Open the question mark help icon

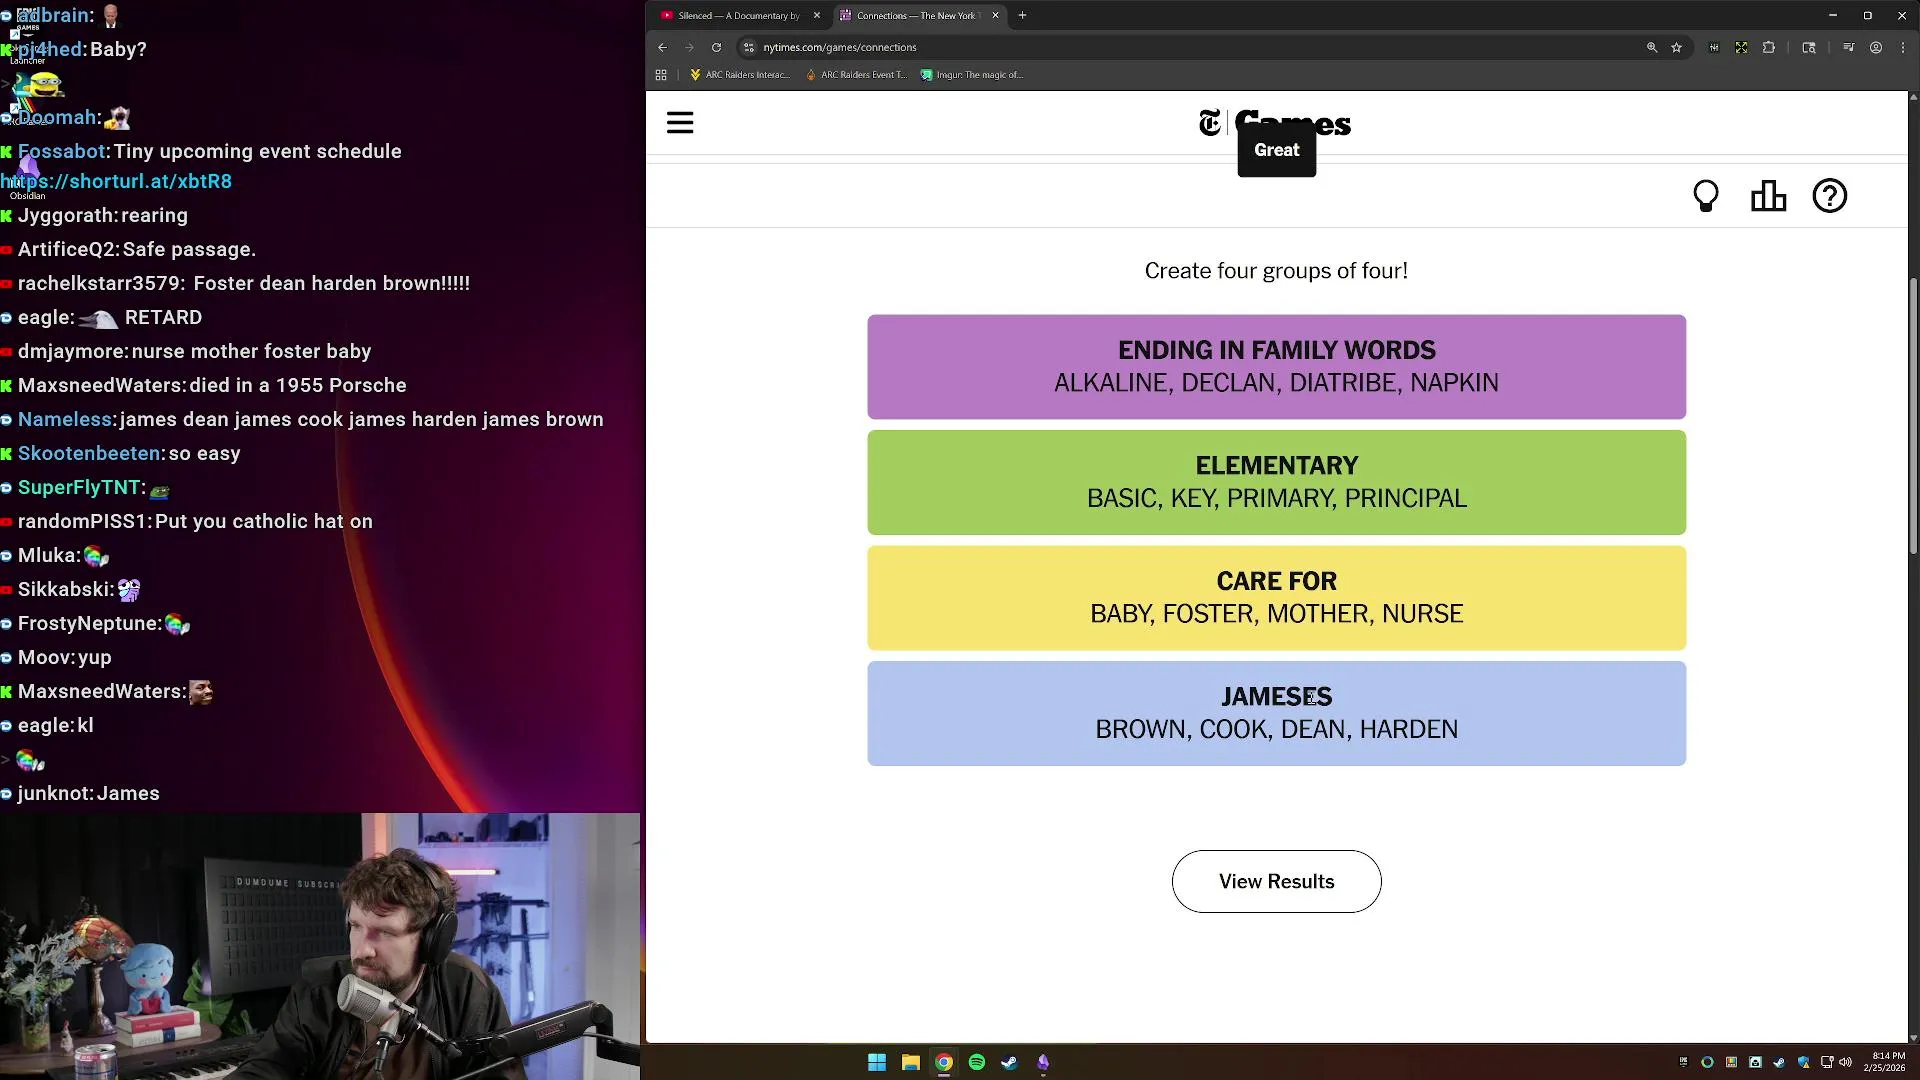click(1830, 196)
